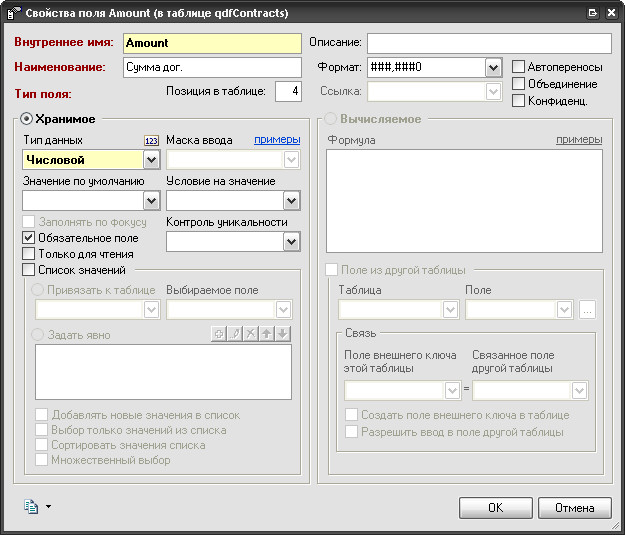Click into the Описание text field
The image size is (625, 535).
488,44
